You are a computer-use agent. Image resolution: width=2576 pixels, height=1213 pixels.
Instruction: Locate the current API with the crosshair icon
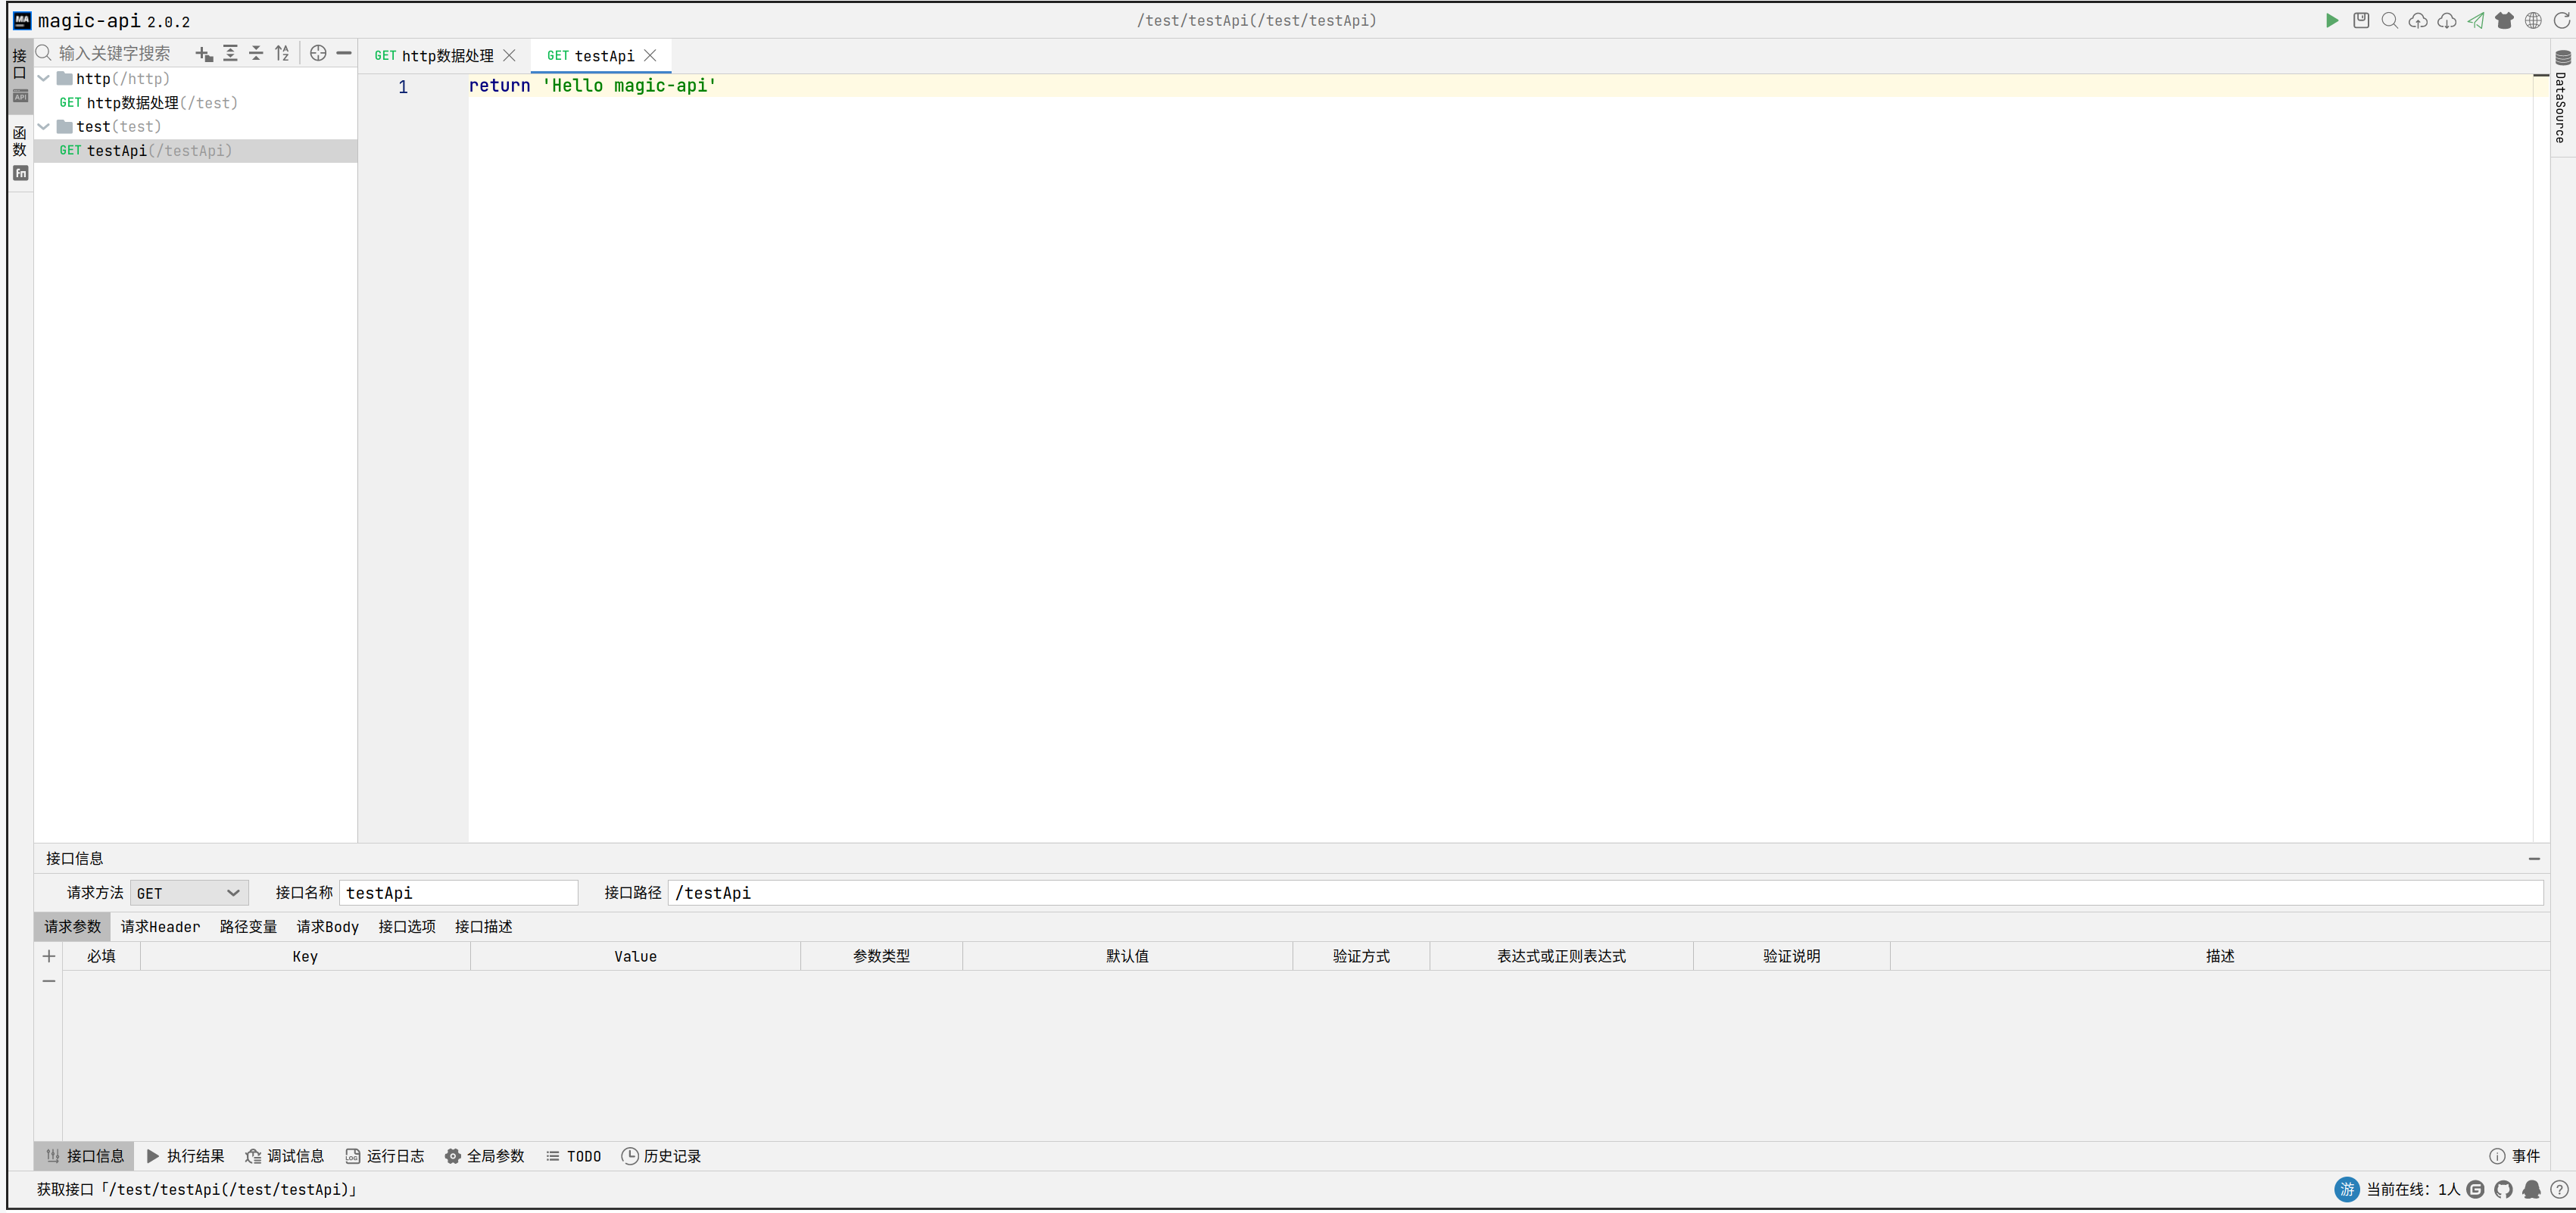click(318, 53)
